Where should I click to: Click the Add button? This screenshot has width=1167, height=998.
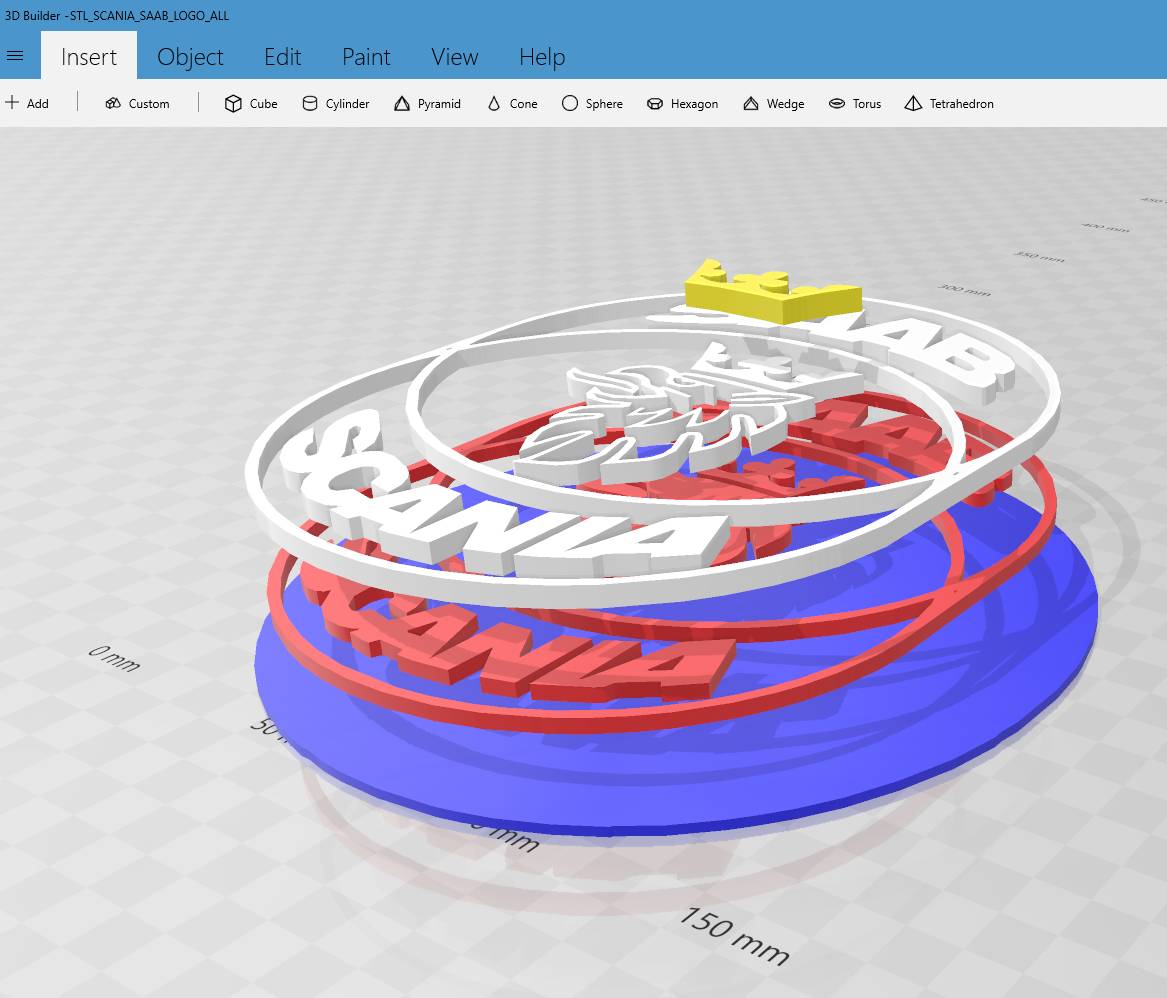point(28,103)
